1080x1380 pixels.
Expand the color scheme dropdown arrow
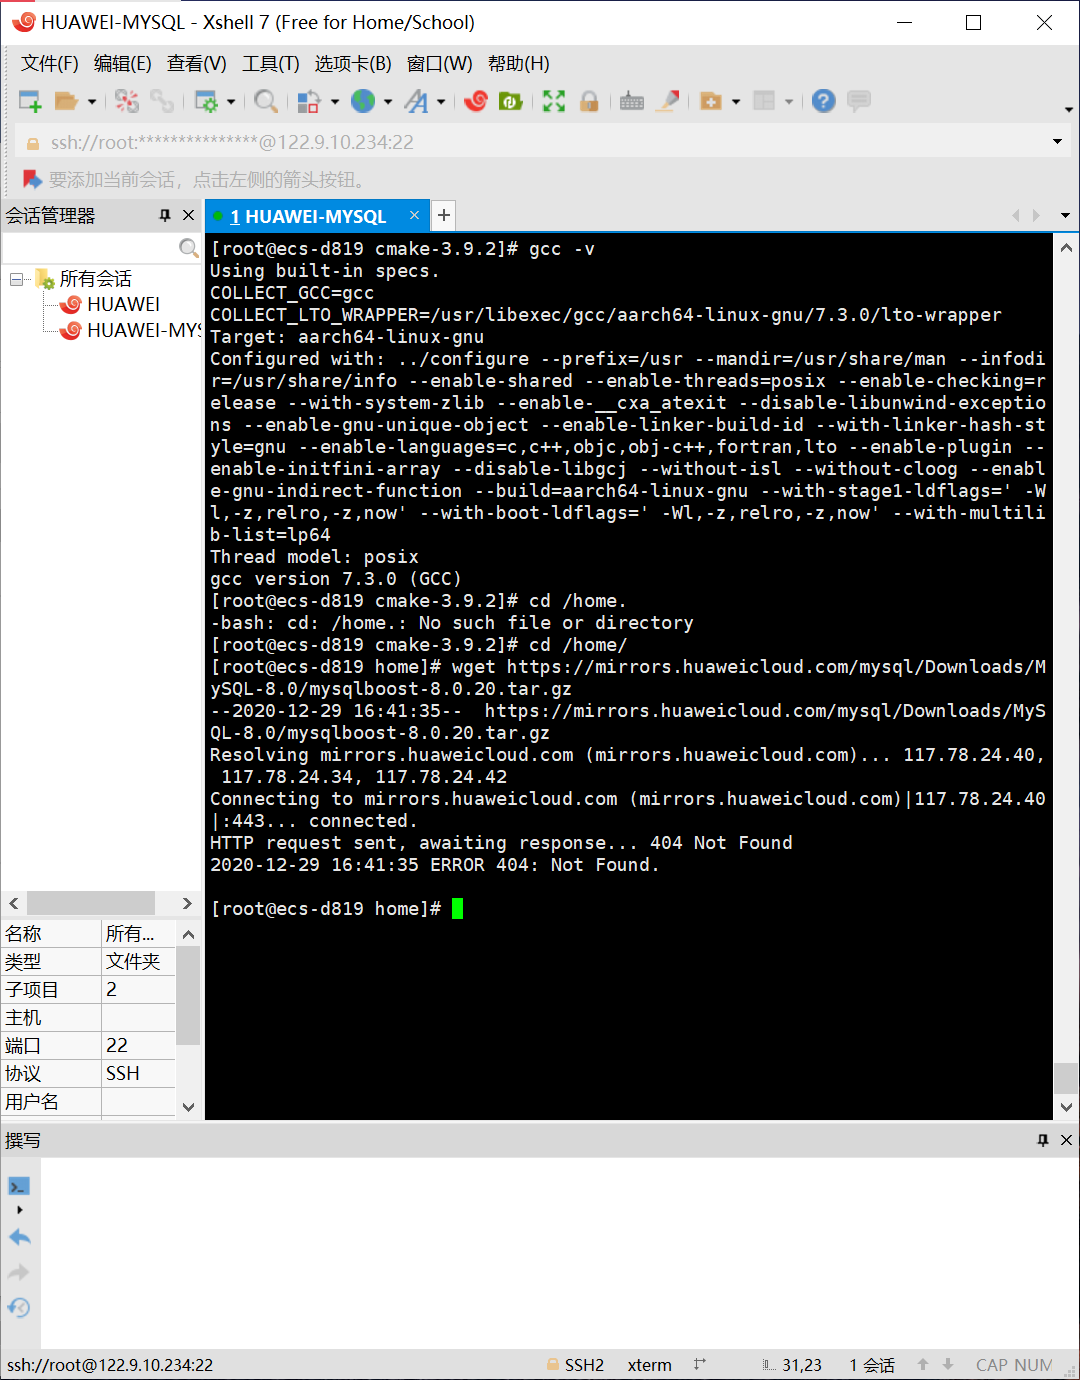coord(335,101)
